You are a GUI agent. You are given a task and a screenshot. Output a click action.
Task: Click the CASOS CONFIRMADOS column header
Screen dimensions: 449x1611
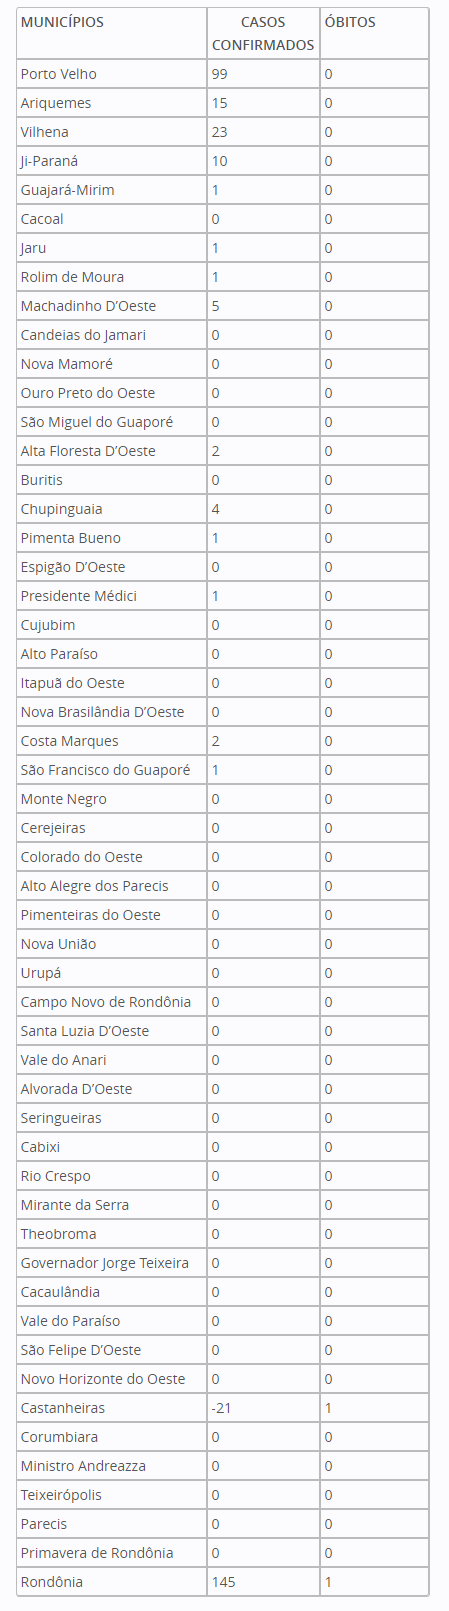(263, 33)
